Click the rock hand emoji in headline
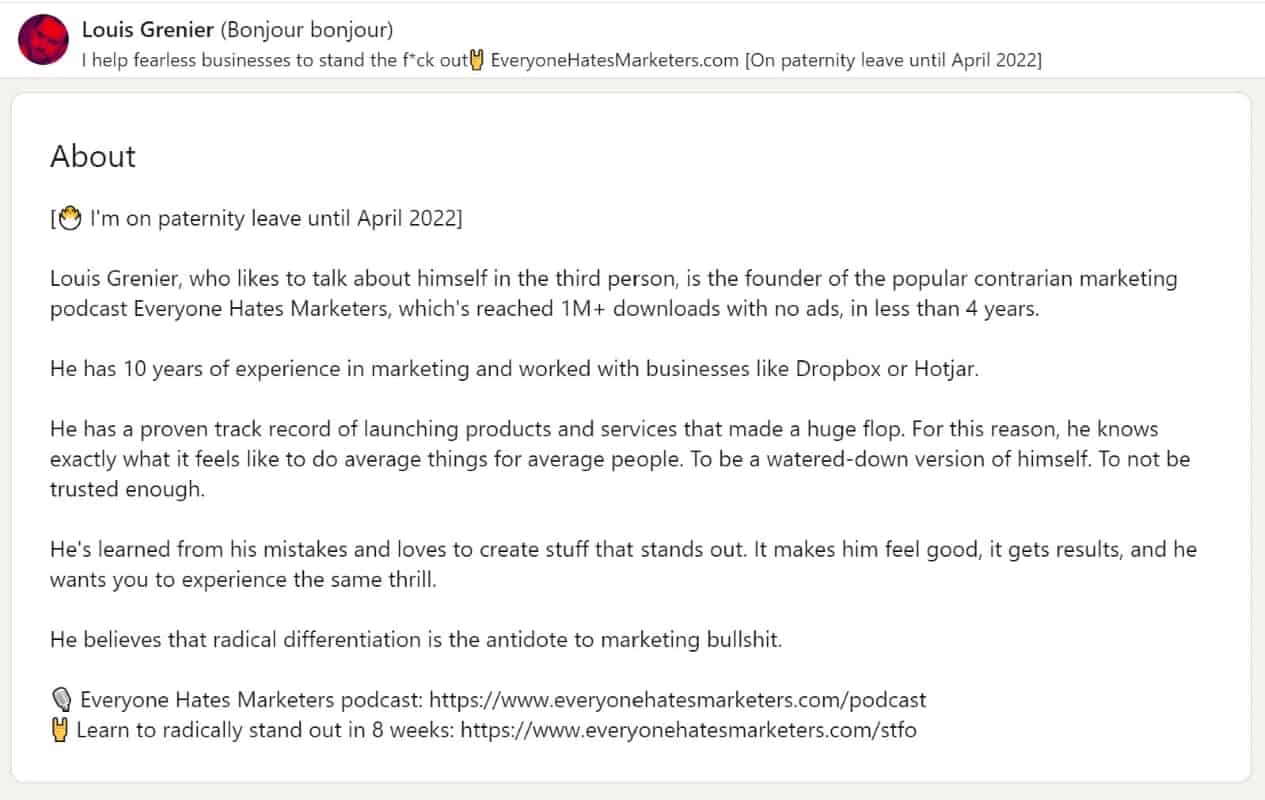Viewport: 1265px width, 800px height. [478, 60]
